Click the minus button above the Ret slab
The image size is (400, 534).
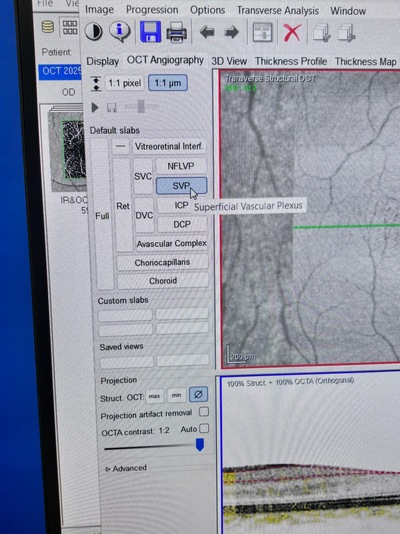coord(121,146)
